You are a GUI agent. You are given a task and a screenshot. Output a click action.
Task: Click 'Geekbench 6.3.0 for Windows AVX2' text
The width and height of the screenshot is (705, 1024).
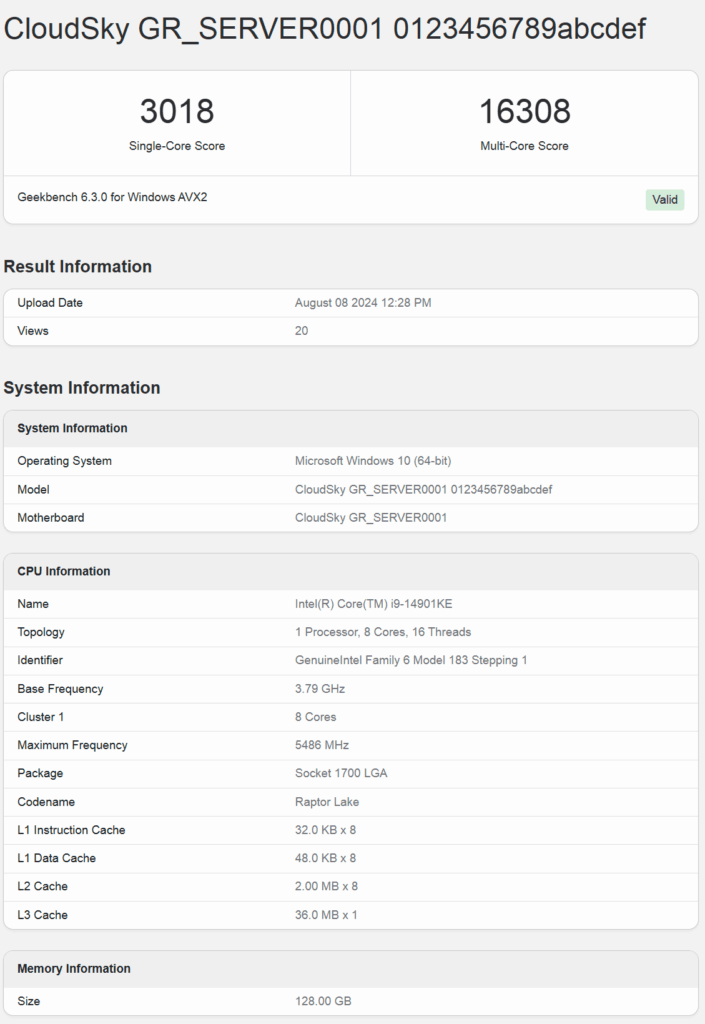point(112,197)
